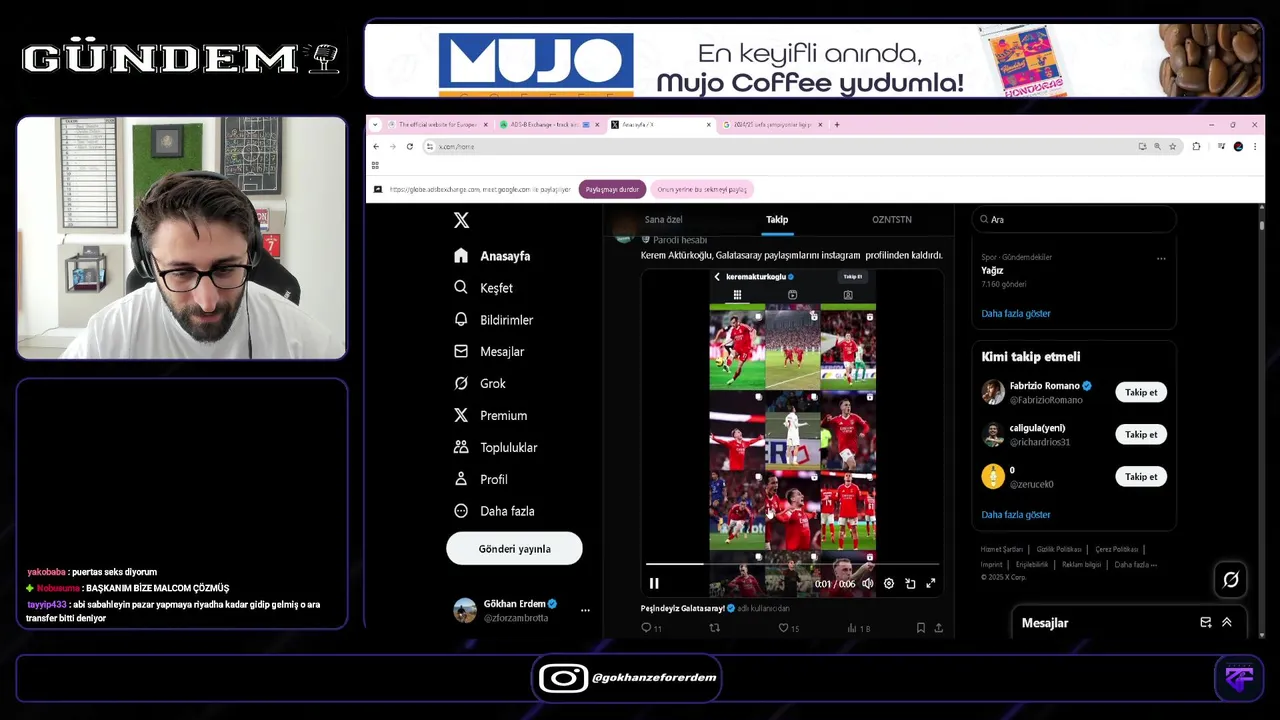Screen dimensions: 1280x720
Task: Open Keşfet search page
Action: 483,288
